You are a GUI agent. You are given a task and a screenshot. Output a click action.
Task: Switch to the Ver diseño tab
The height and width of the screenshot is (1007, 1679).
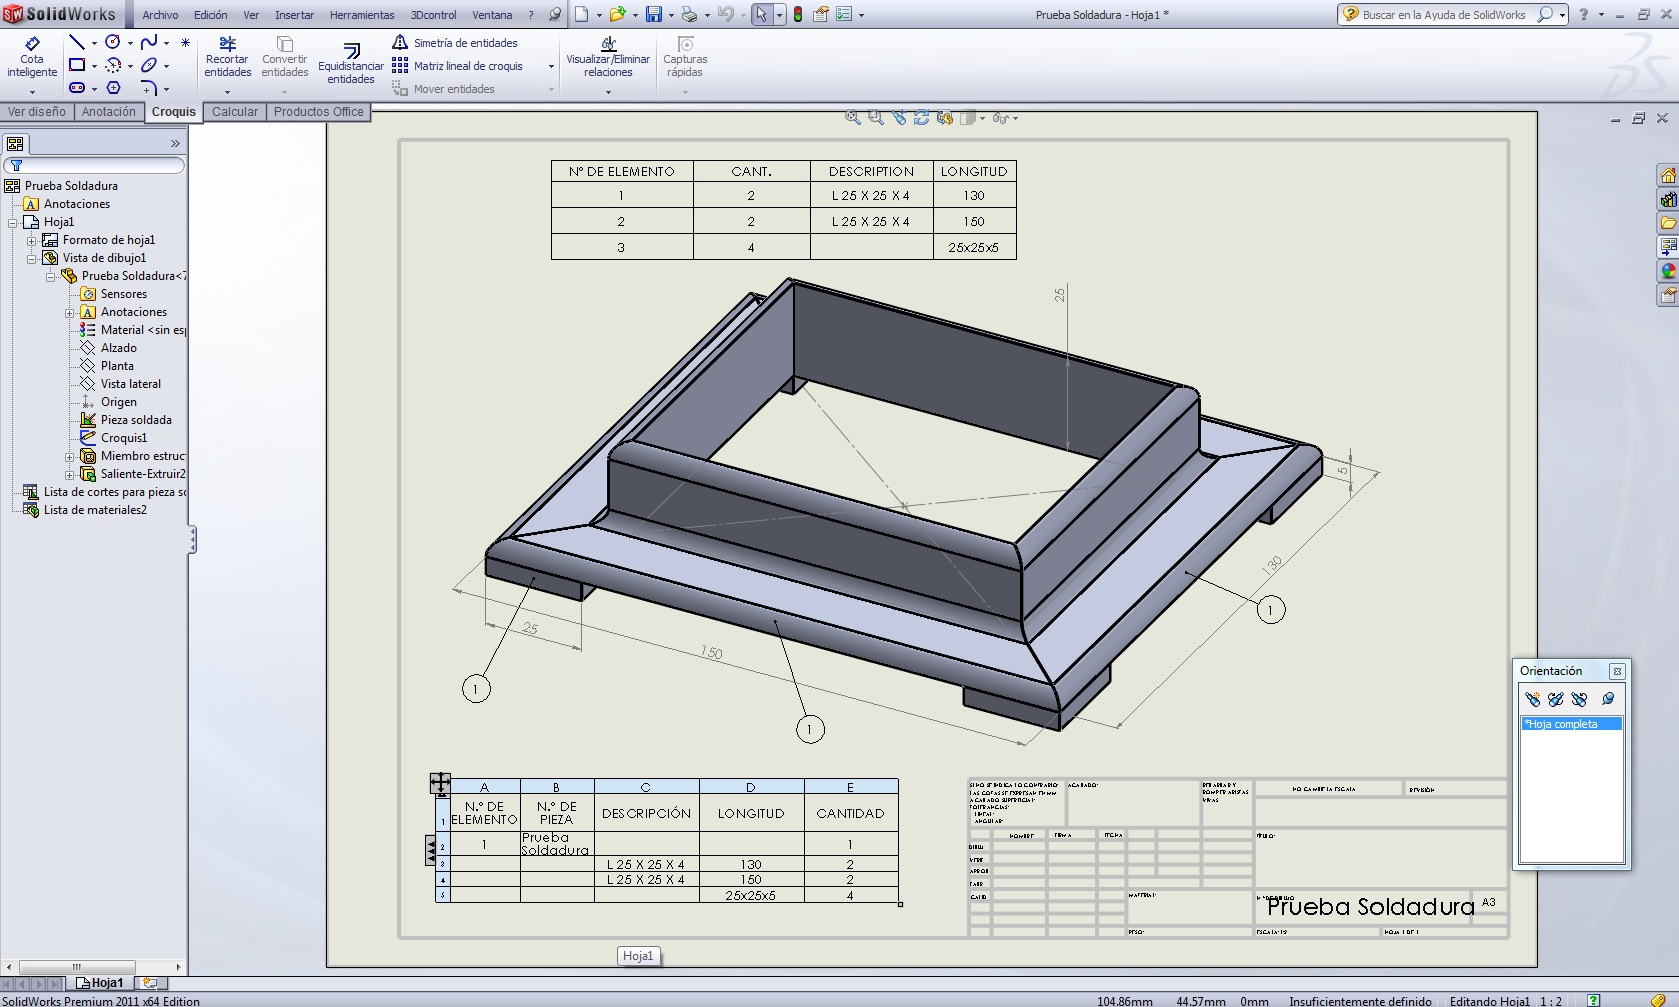37,112
